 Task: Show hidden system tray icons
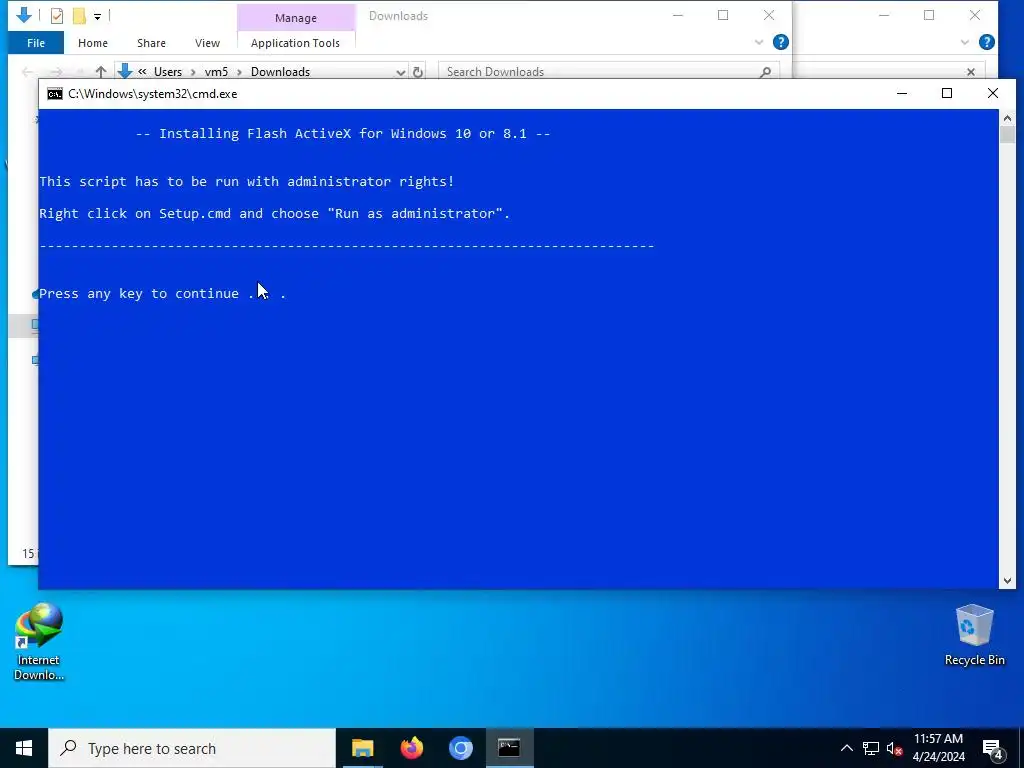[x=846, y=748]
